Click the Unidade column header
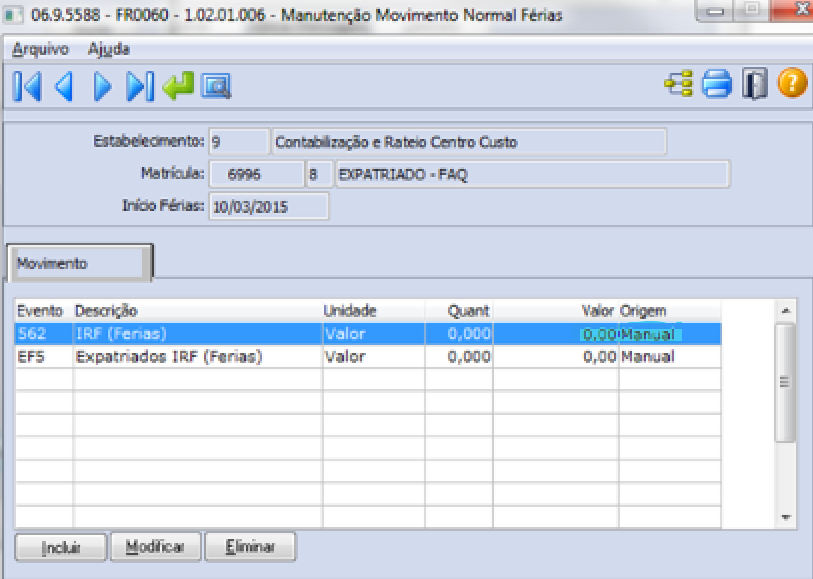The width and height of the screenshot is (813, 579). coord(373,310)
